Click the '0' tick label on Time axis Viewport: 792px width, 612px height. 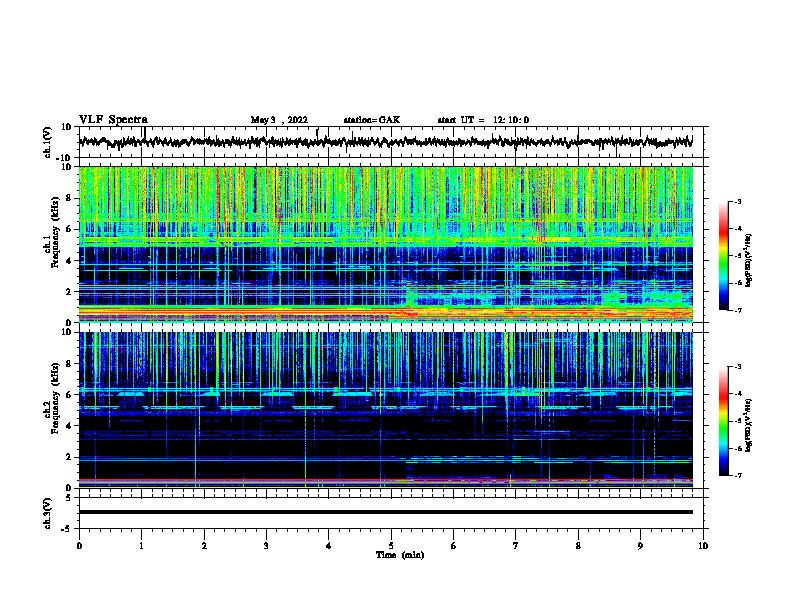pos(79,546)
